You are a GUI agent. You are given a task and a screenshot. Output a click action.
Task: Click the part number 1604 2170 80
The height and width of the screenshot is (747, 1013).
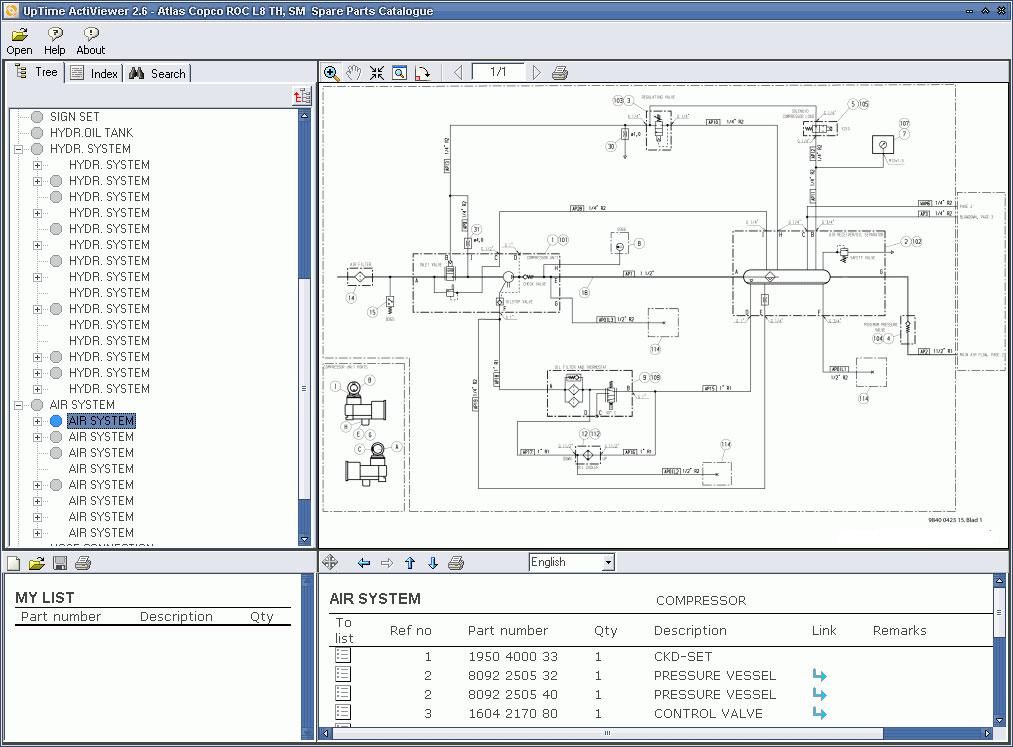(x=513, y=713)
